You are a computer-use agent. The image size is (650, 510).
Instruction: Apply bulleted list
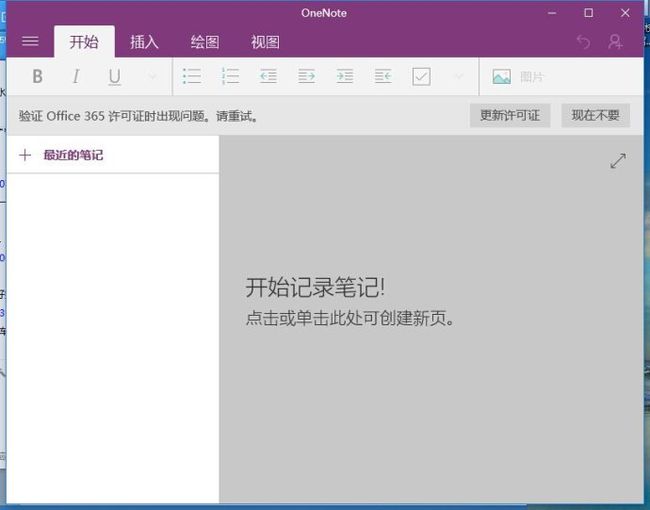tap(192, 76)
